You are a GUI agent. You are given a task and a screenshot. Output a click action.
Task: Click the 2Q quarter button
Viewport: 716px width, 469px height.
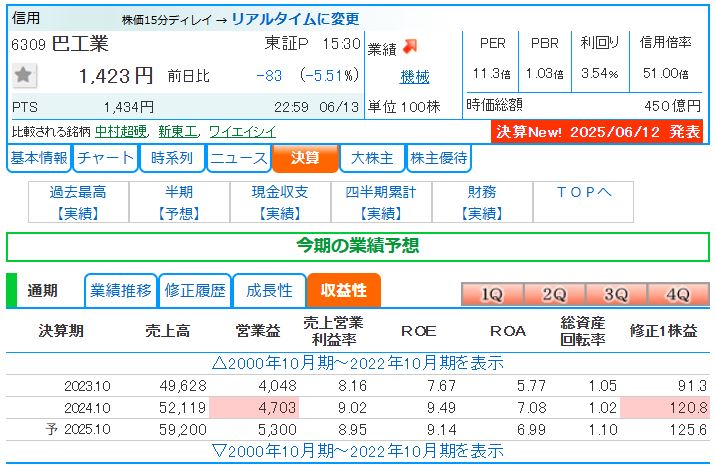pyautogui.click(x=554, y=295)
